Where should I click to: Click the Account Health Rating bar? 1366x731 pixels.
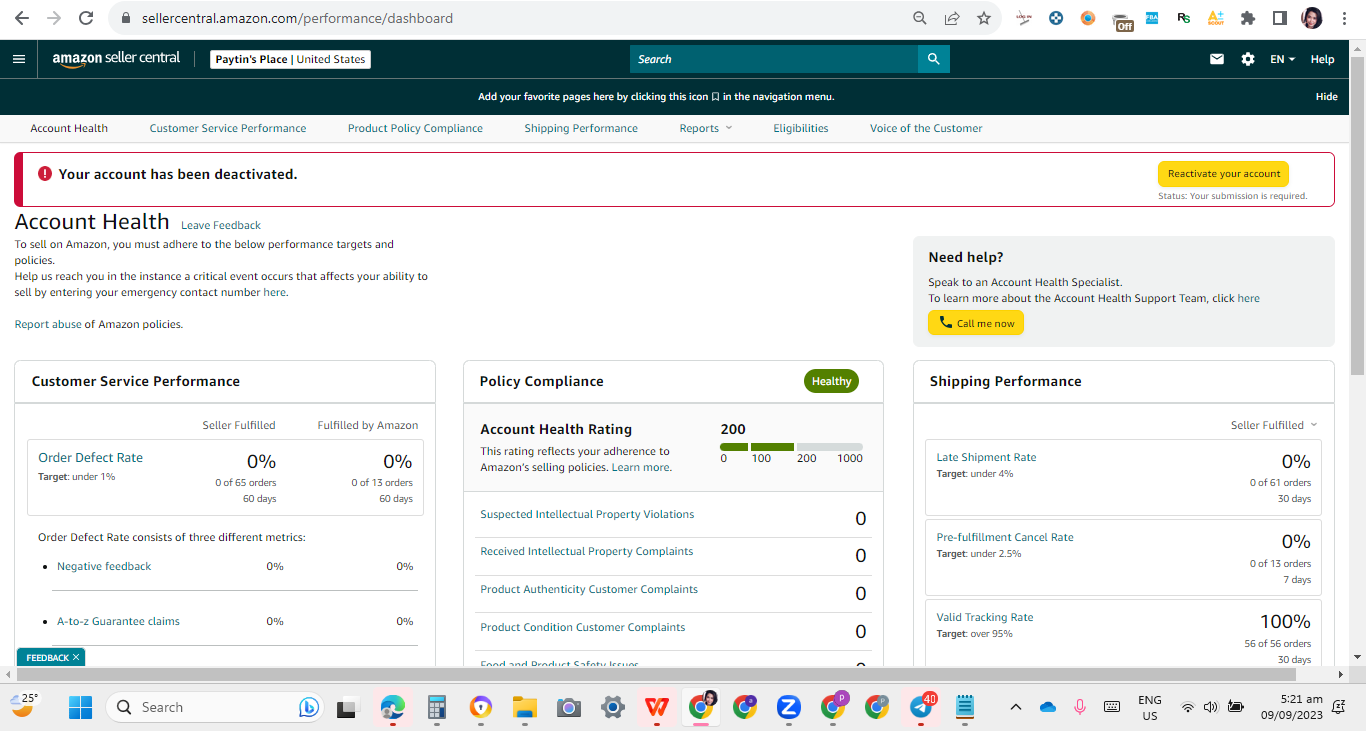(791, 447)
